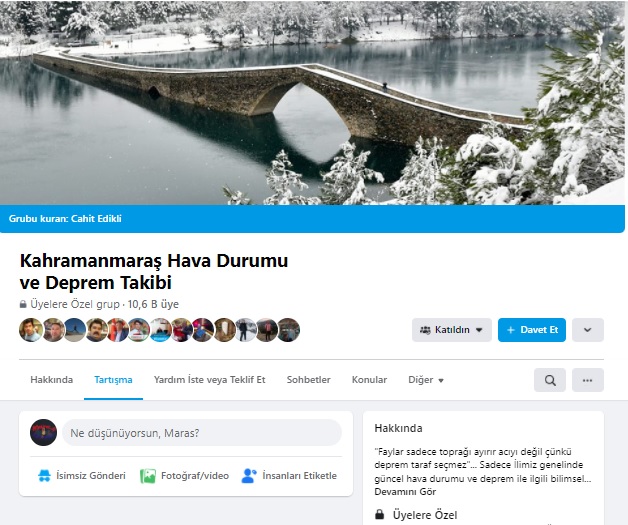Click the Ne düşünüyorsun post input field
Viewport: 628px width, 525px height.
[x=202, y=432]
